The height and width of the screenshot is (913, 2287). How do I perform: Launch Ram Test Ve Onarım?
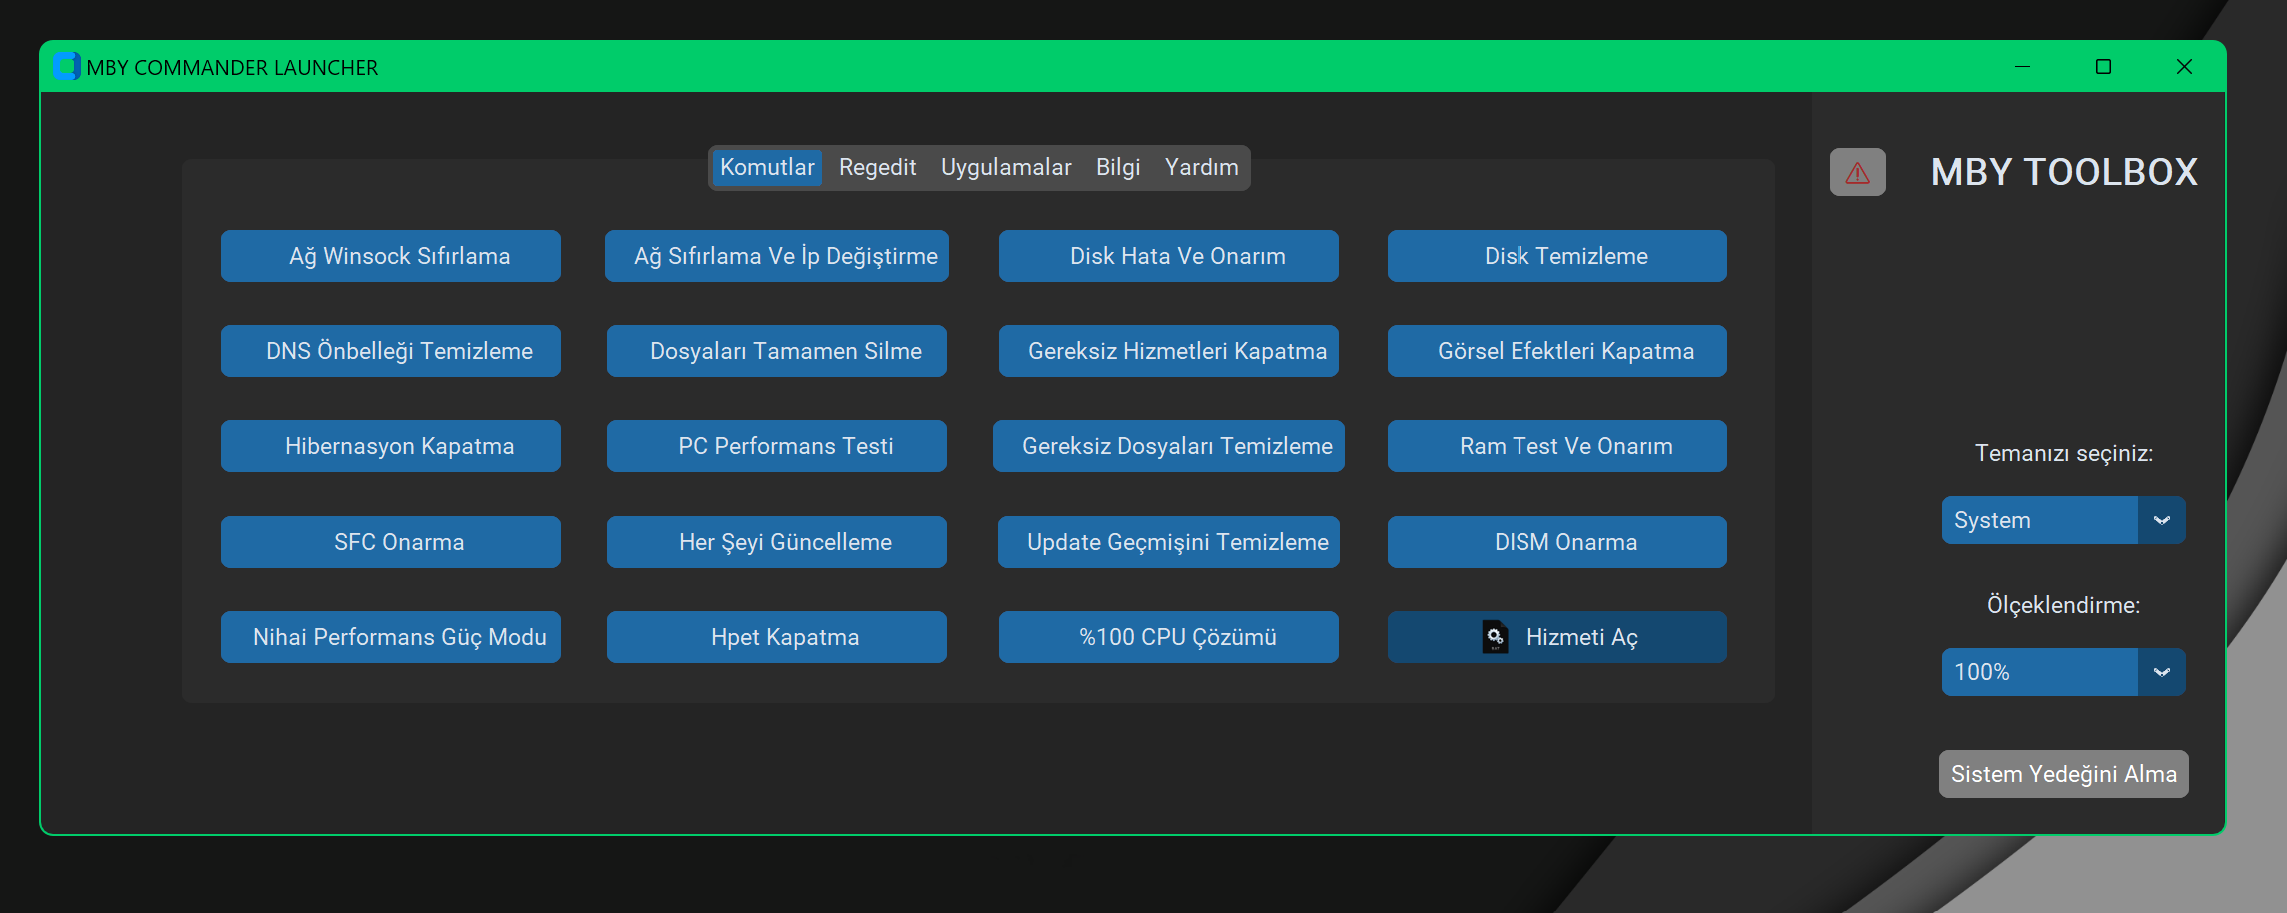[1557, 446]
